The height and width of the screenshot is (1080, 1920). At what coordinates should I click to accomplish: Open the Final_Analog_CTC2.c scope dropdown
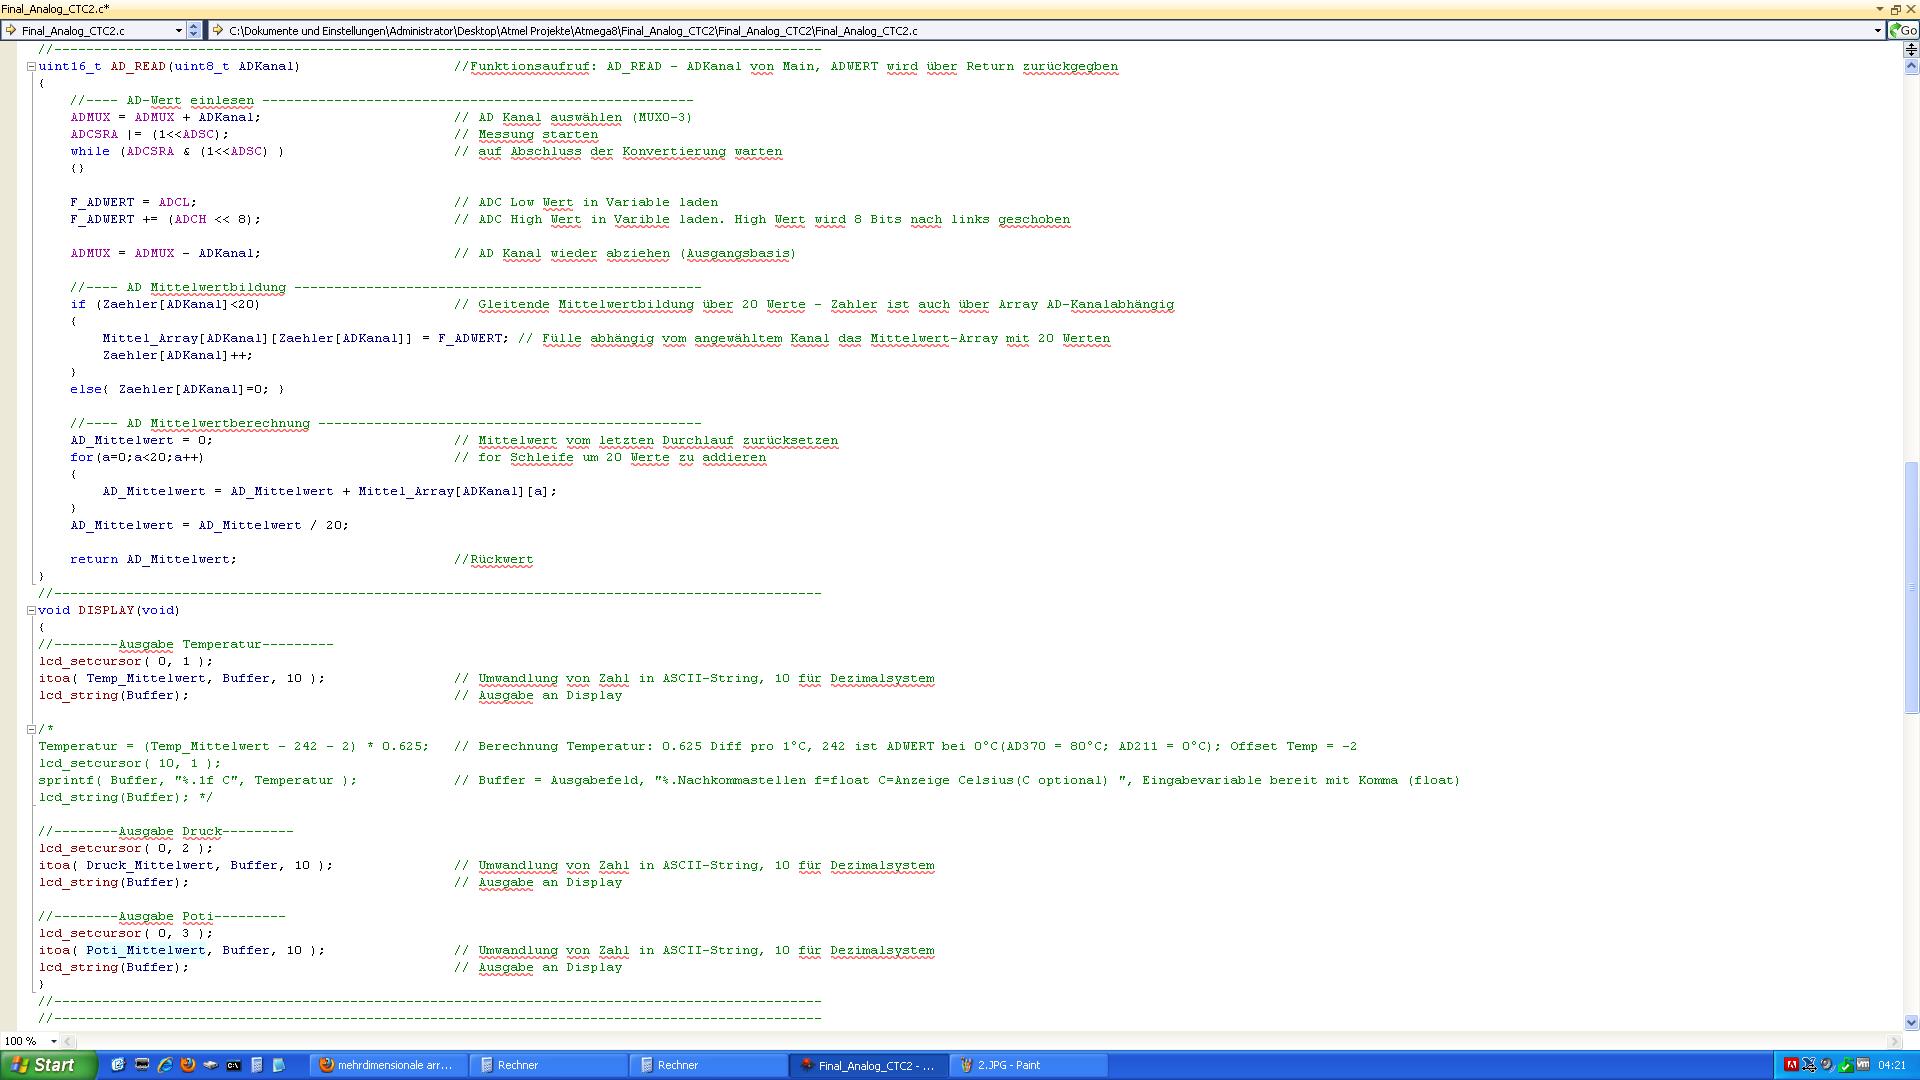click(178, 30)
